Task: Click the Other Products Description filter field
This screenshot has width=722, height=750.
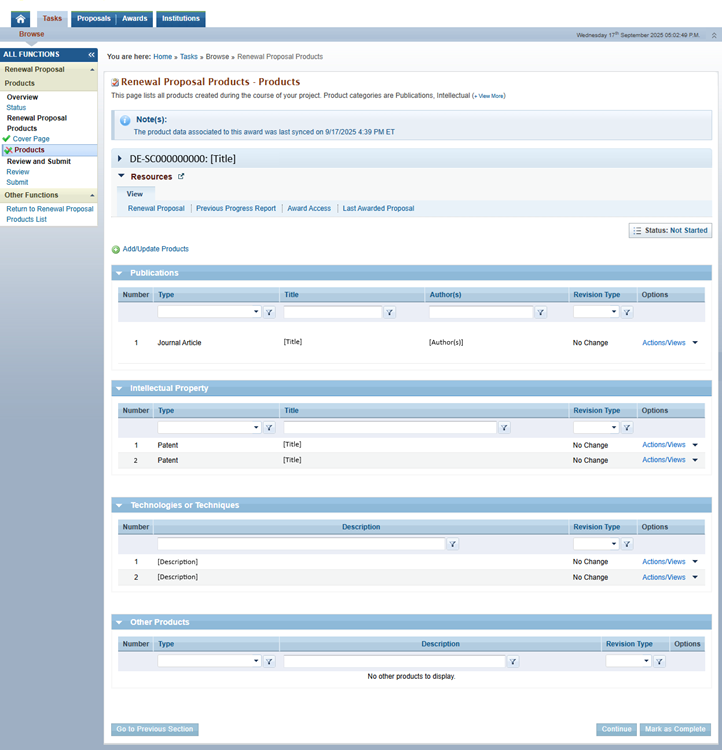Action: [394, 661]
